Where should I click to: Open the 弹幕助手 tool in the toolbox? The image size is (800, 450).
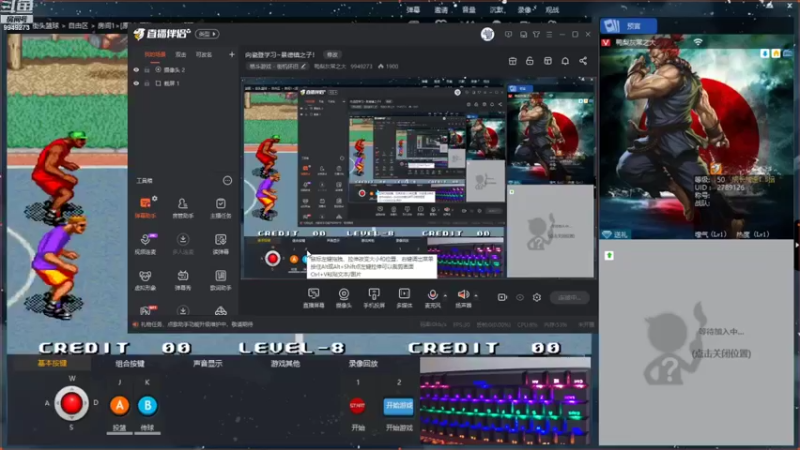point(145,207)
